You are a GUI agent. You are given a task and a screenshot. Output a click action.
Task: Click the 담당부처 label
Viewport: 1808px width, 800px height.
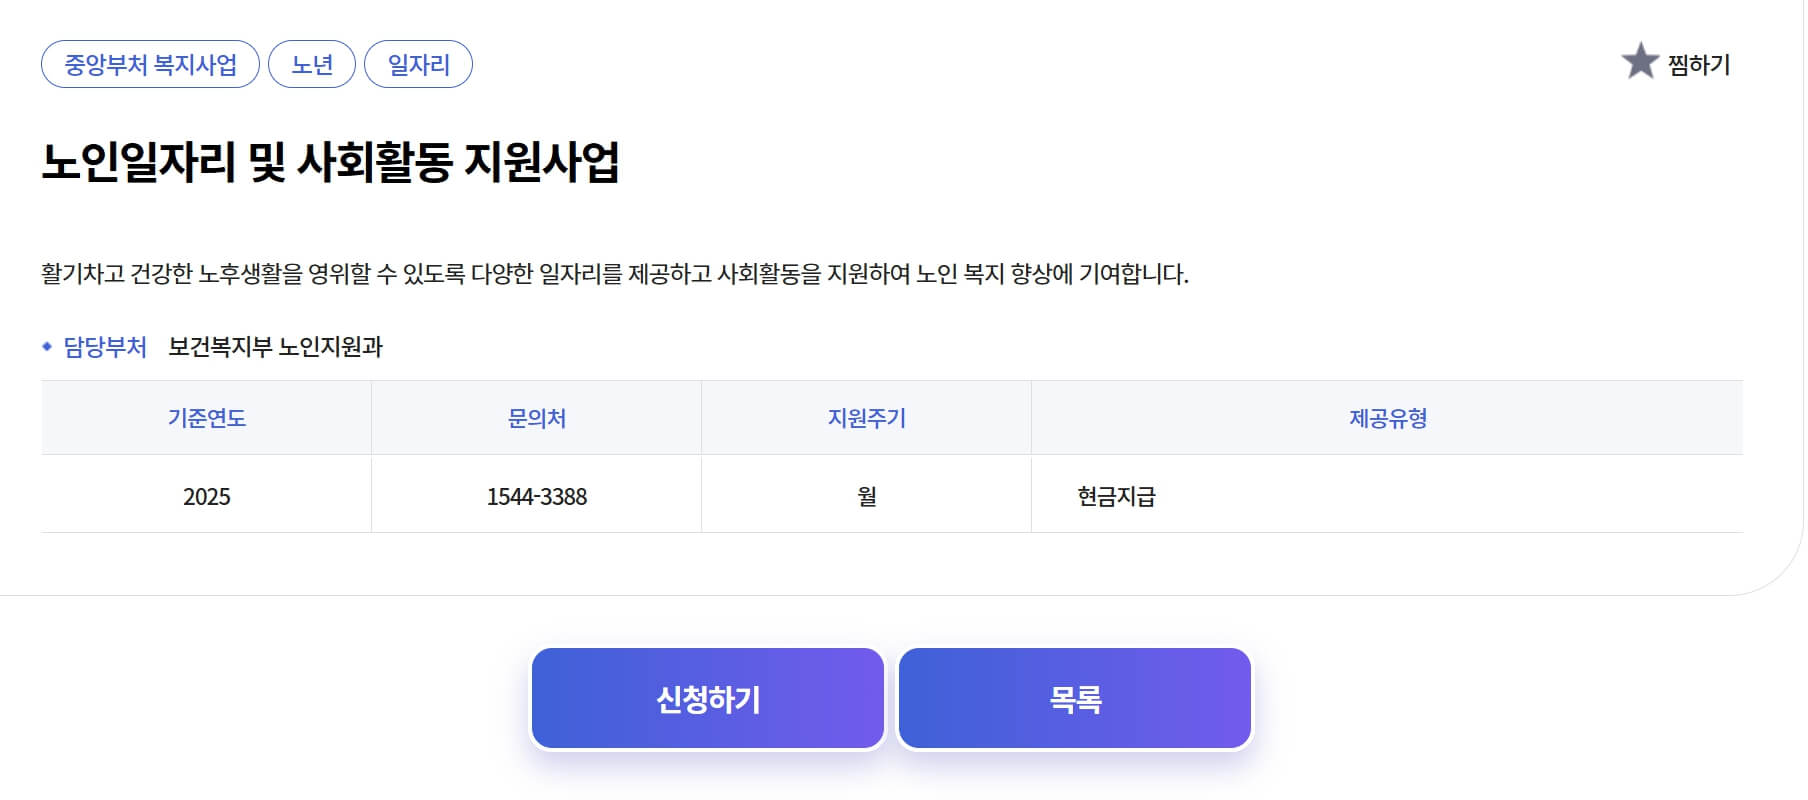[x=105, y=347]
